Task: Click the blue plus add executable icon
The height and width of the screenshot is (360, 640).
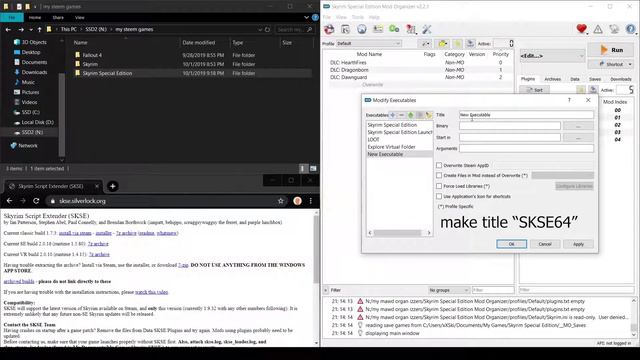Action: (393, 115)
